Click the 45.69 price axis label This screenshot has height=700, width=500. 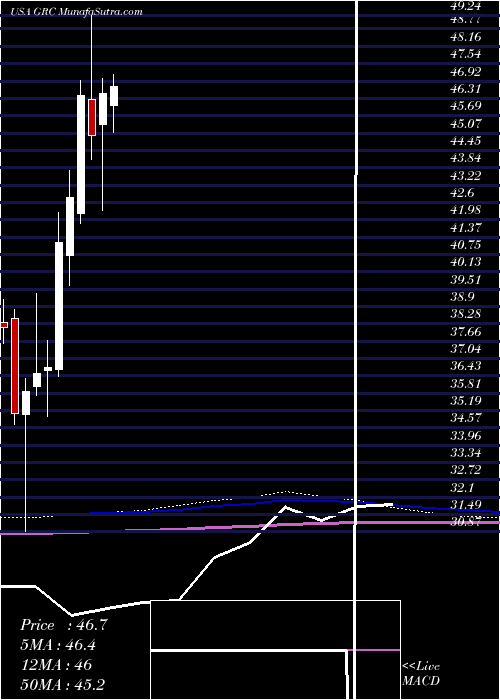click(x=466, y=106)
